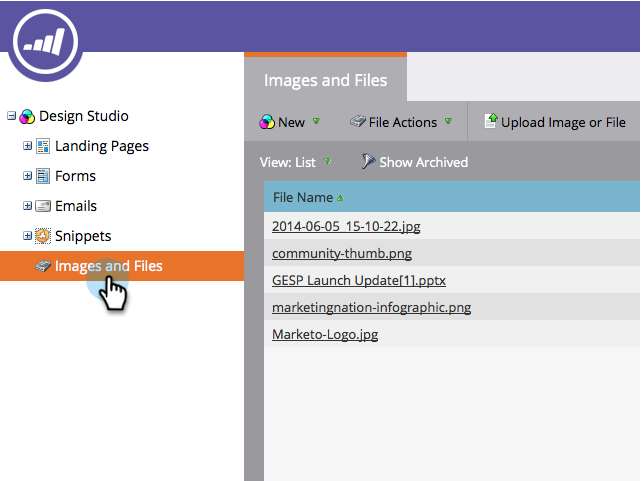Click the Emails envelope icon
Viewport: 641px width, 481px height.
click(43, 206)
